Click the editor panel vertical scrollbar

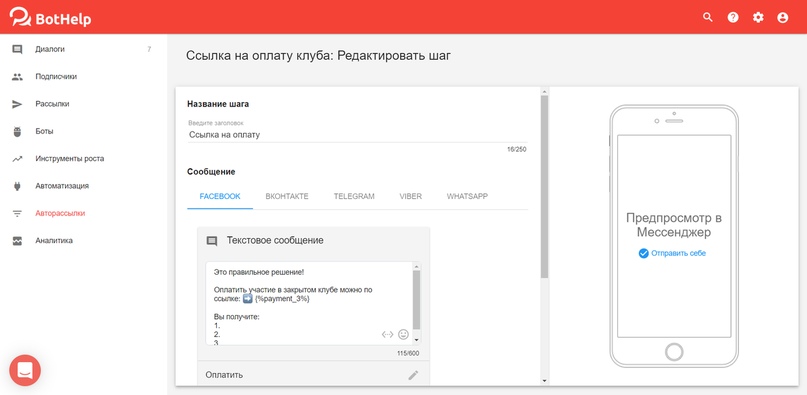545,187
